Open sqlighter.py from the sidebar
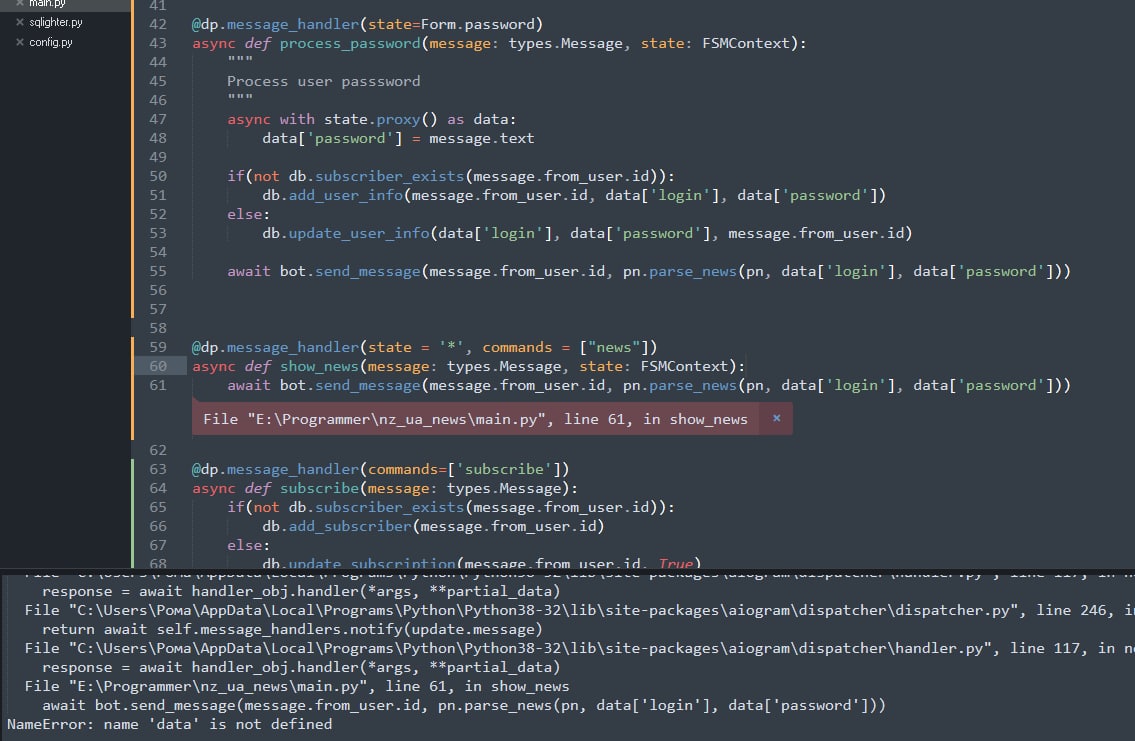 click(x=56, y=22)
